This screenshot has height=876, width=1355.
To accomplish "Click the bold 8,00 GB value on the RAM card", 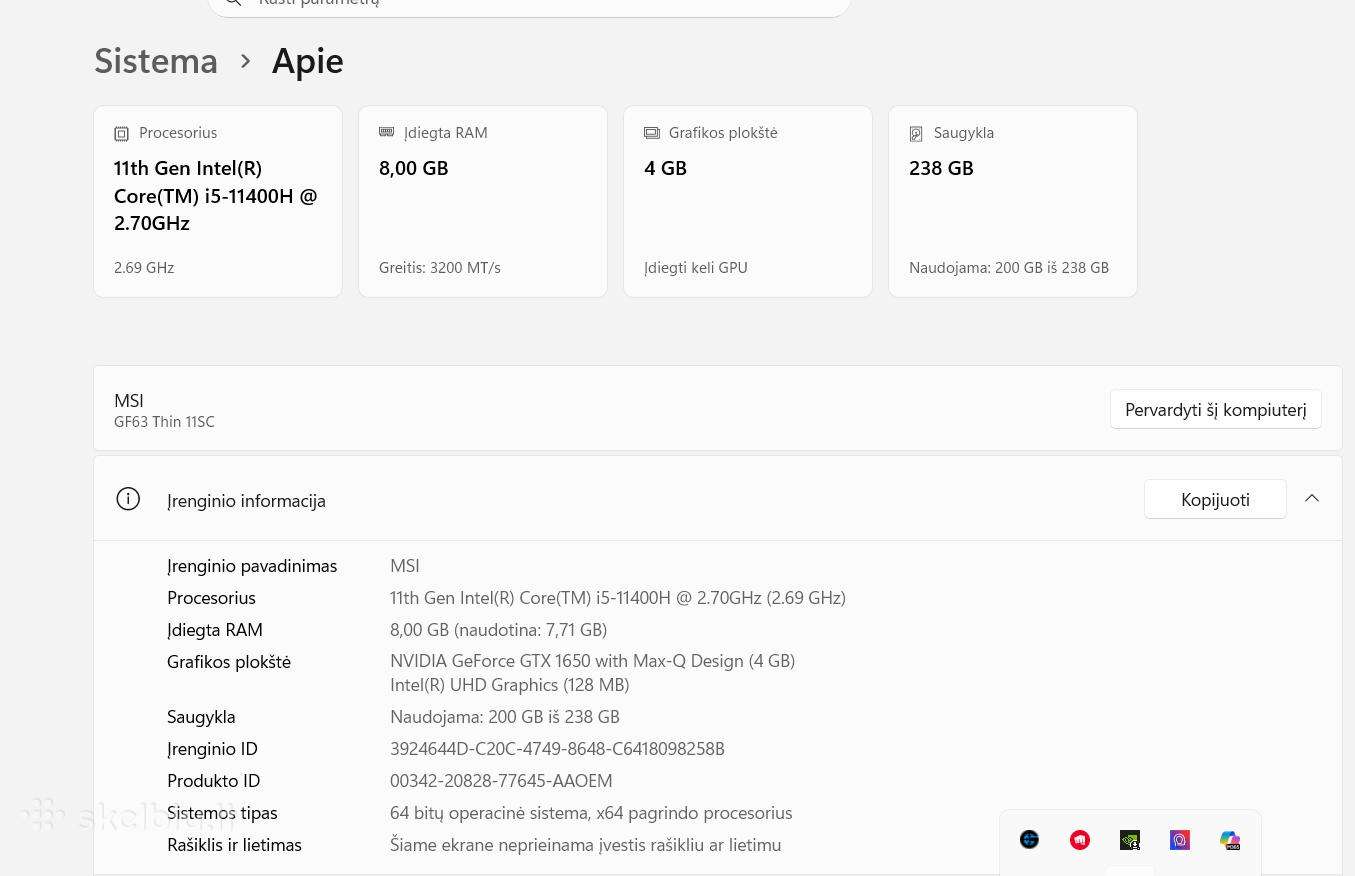I will [x=414, y=168].
